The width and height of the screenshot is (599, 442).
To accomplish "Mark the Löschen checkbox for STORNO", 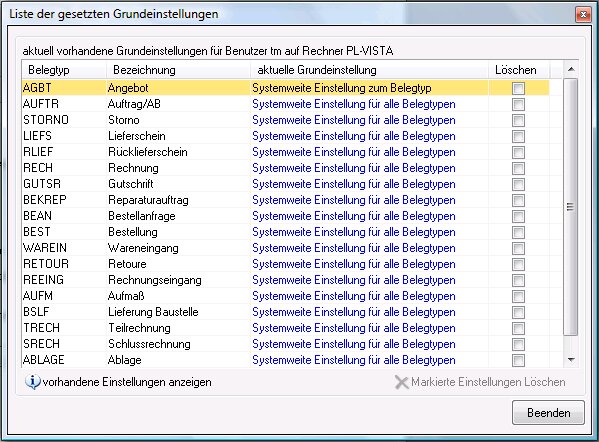I will (518, 120).
